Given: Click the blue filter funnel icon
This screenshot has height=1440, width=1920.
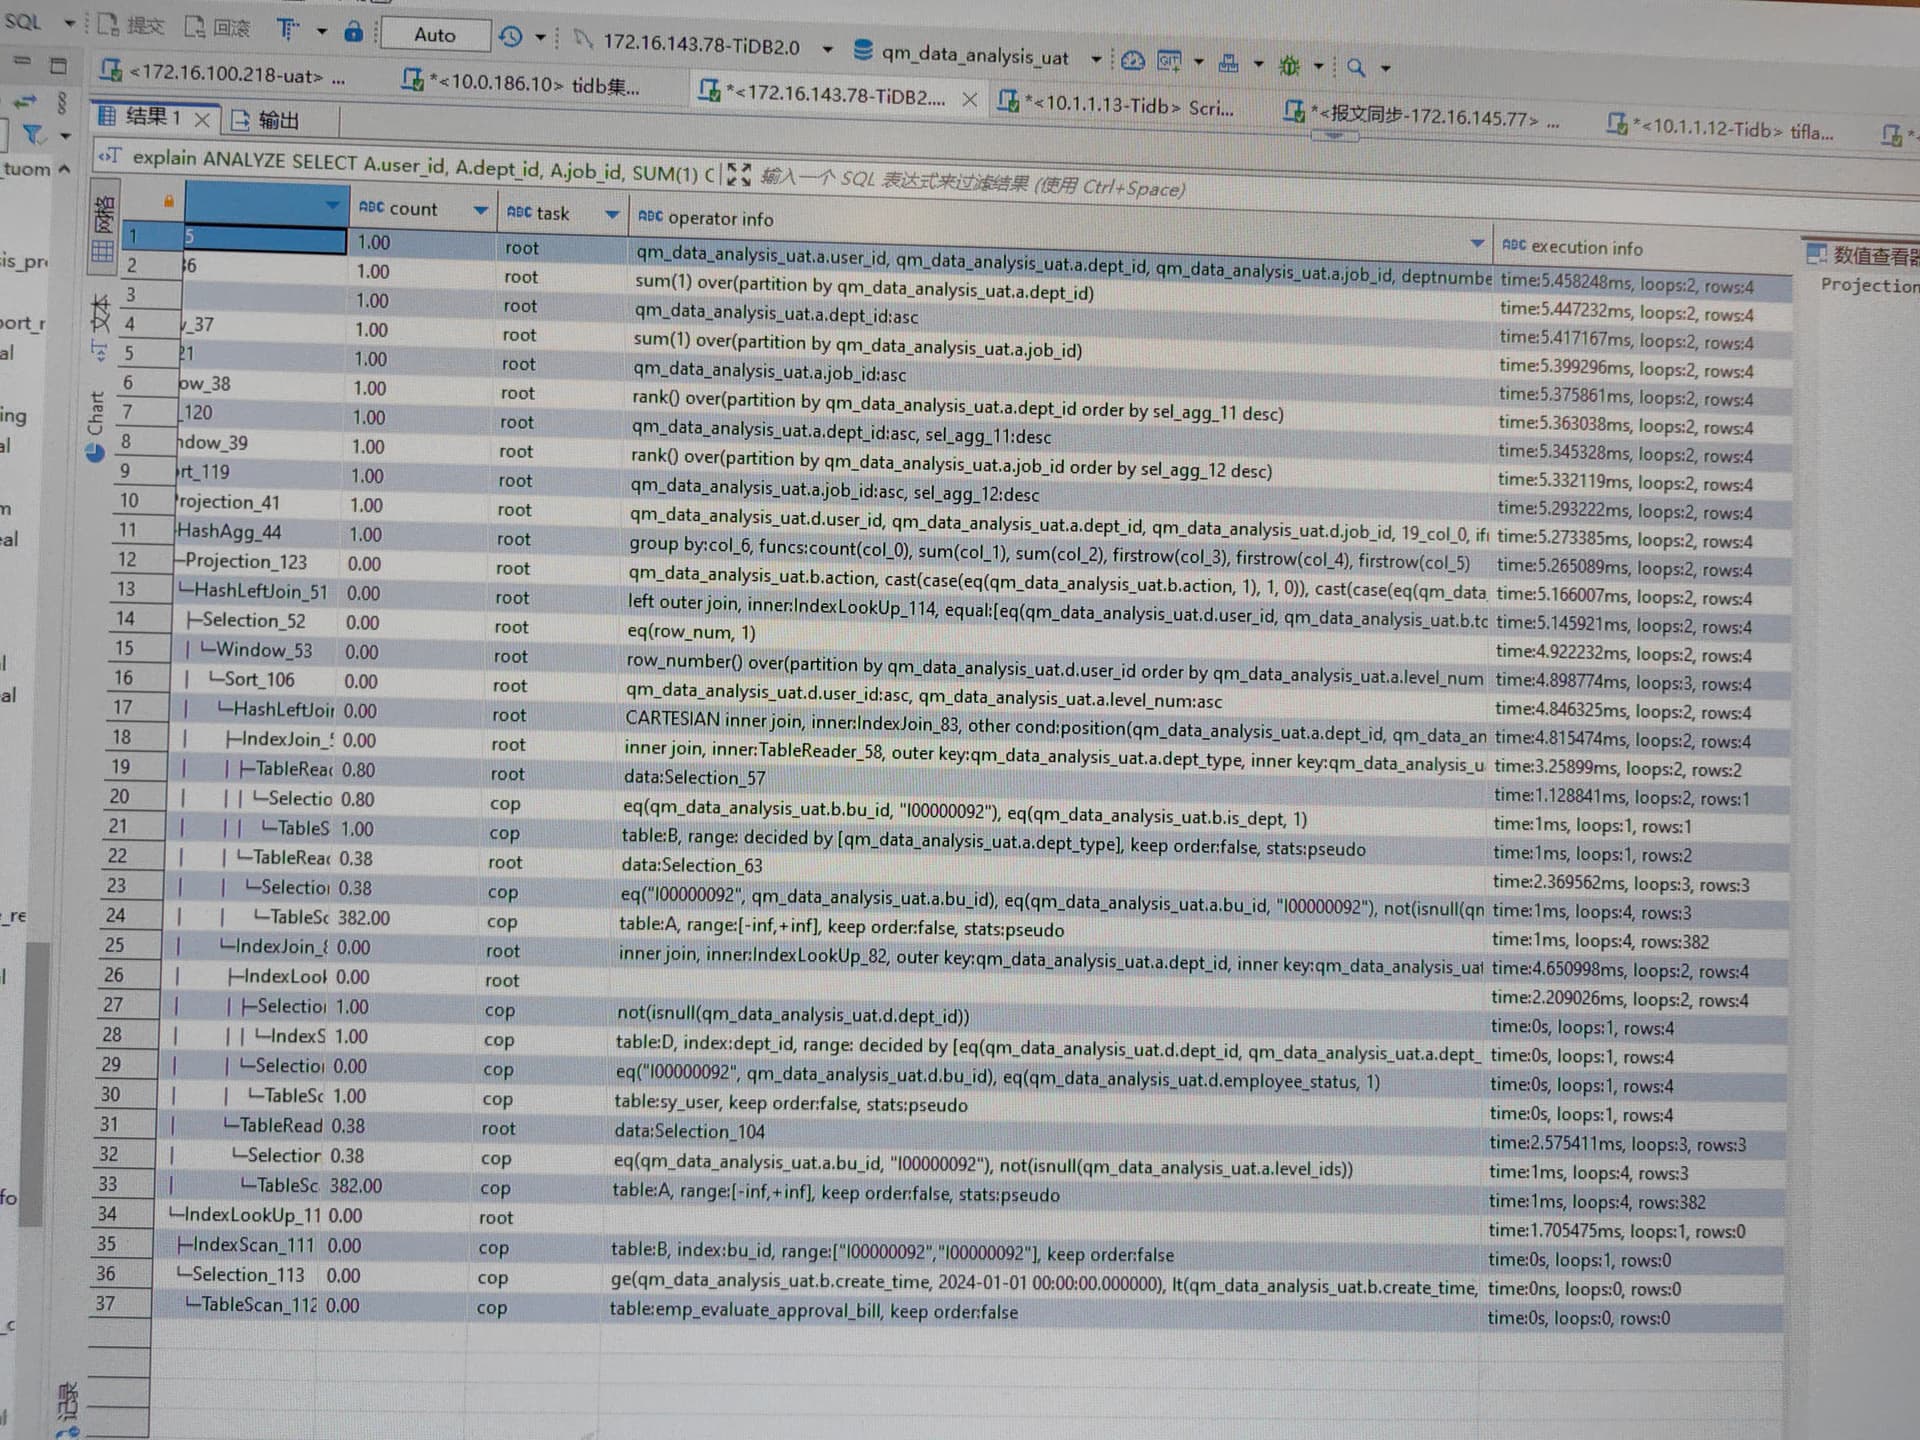Looking at the screenshot, I should [x=33, y=134].
